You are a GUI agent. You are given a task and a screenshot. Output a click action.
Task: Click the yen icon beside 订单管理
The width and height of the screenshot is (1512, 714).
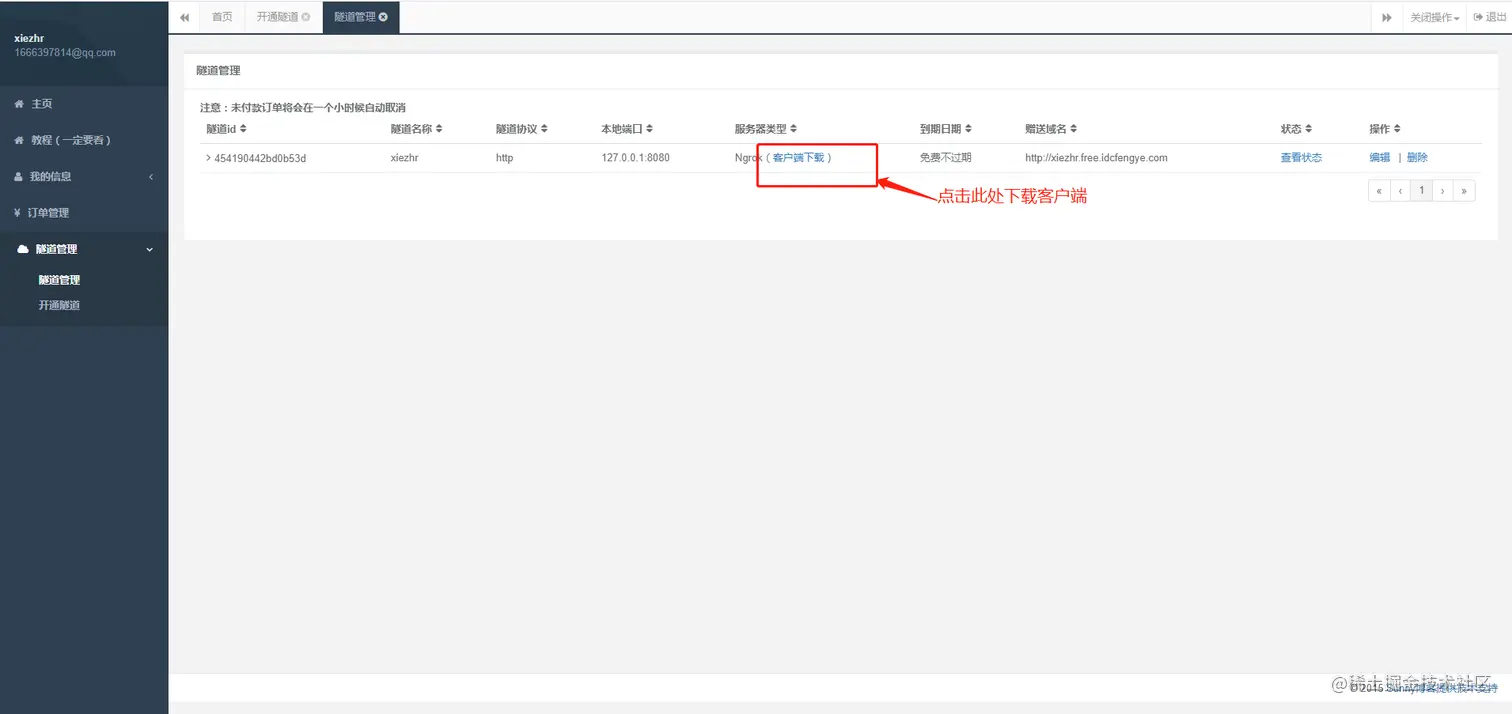18,213
